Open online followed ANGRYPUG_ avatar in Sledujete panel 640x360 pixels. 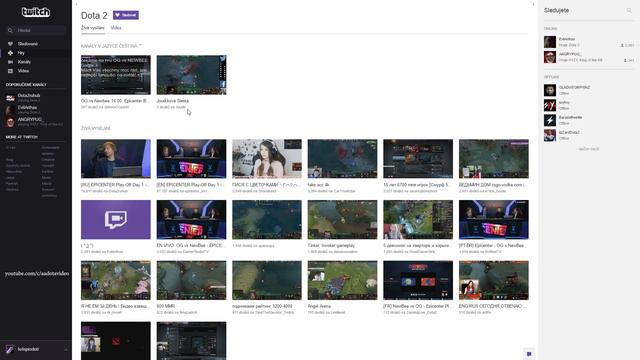click(x=550, y=57)
